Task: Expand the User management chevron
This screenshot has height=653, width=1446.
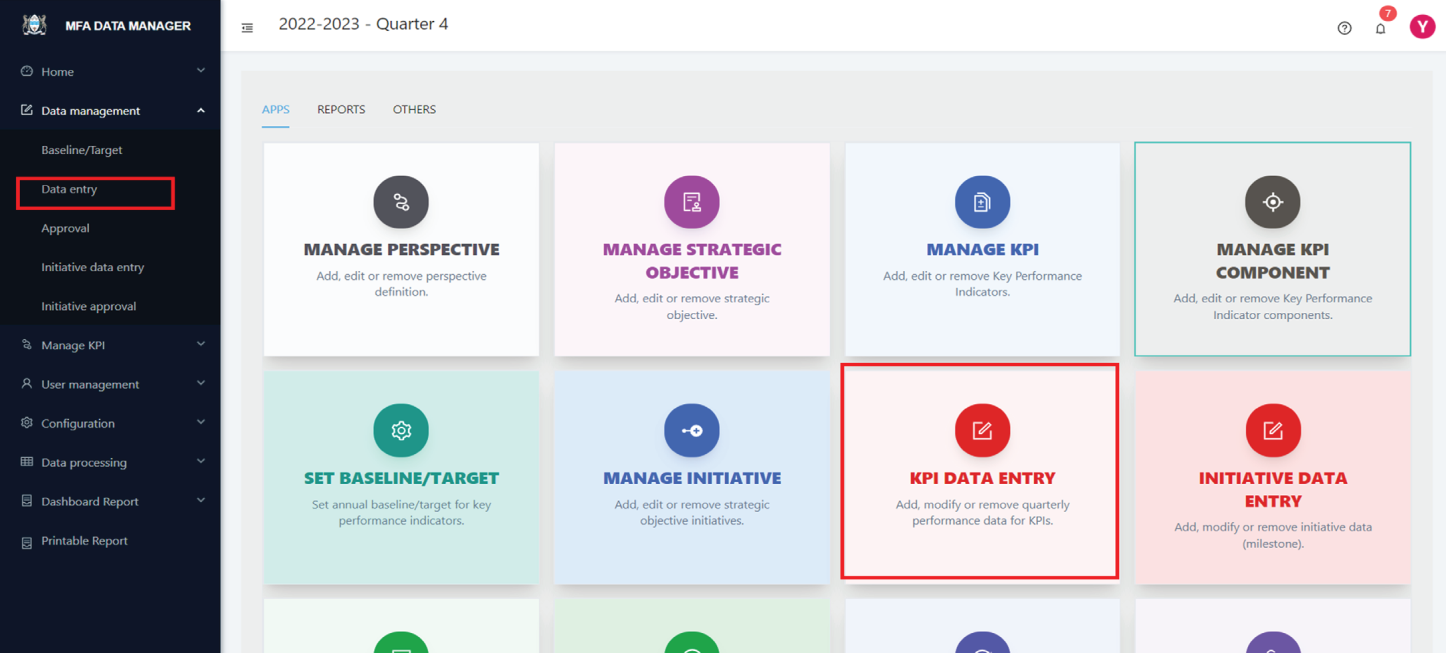Action: (201, 384)
